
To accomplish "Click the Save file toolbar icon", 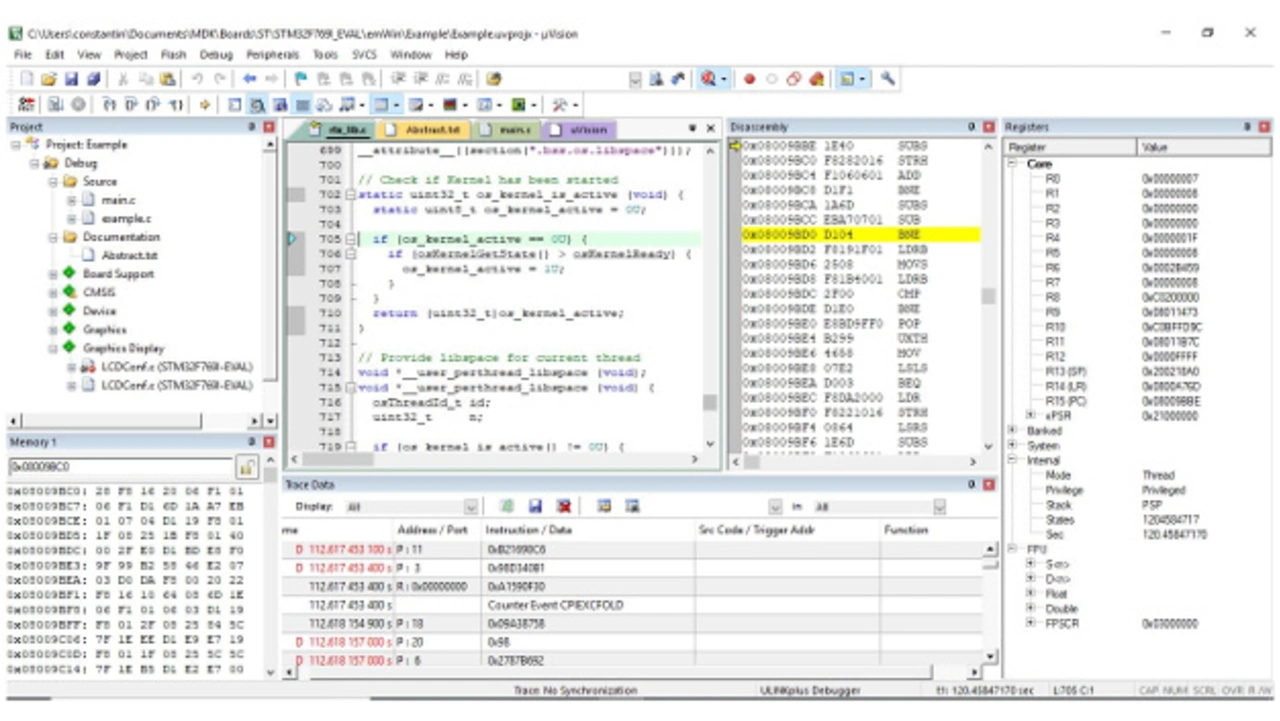I will click(71, 79).
